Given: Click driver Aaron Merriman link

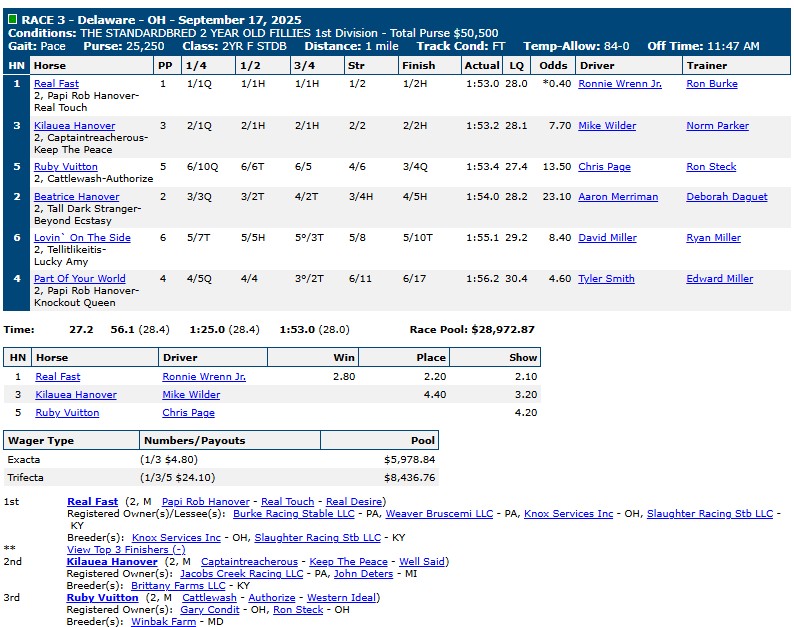Looking at the screenshot, I should point(617,197).
